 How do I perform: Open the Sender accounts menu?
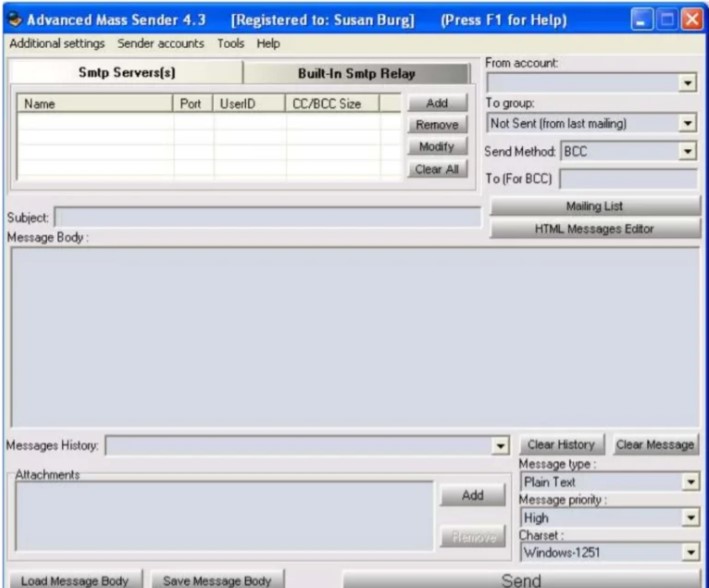(x=160, y=44)
